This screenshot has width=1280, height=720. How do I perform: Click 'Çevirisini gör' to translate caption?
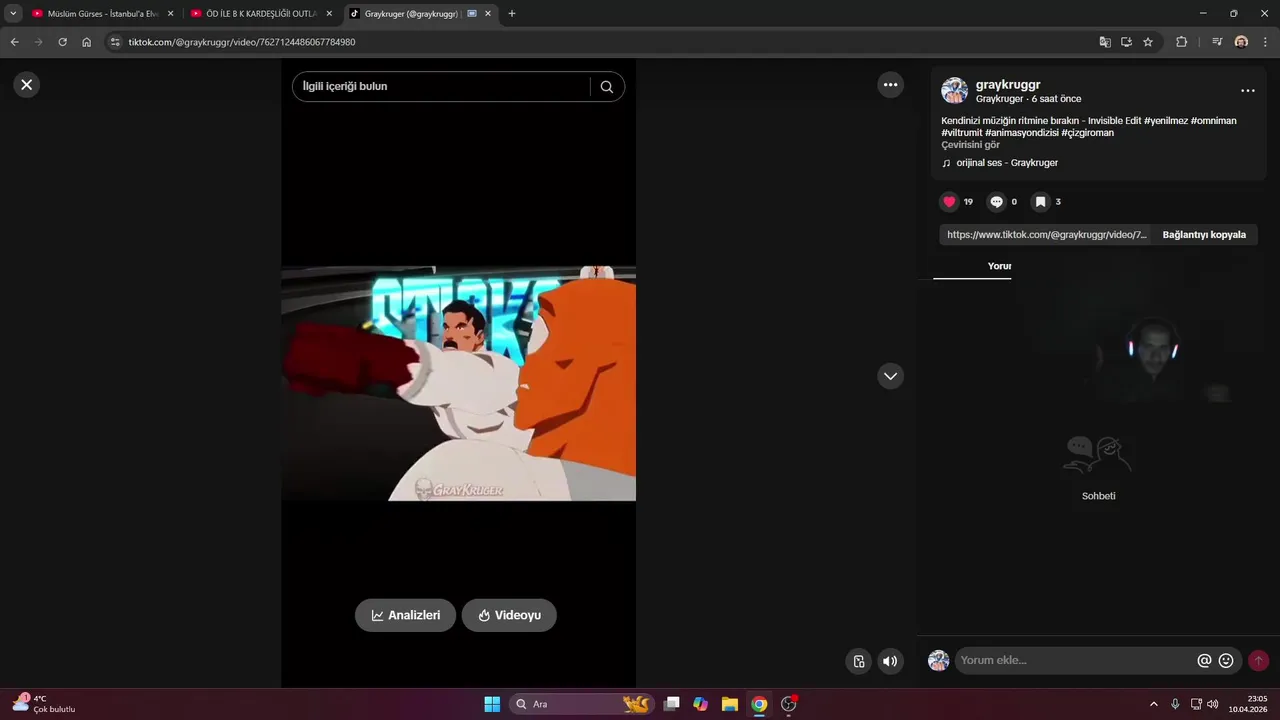[970, 145]
